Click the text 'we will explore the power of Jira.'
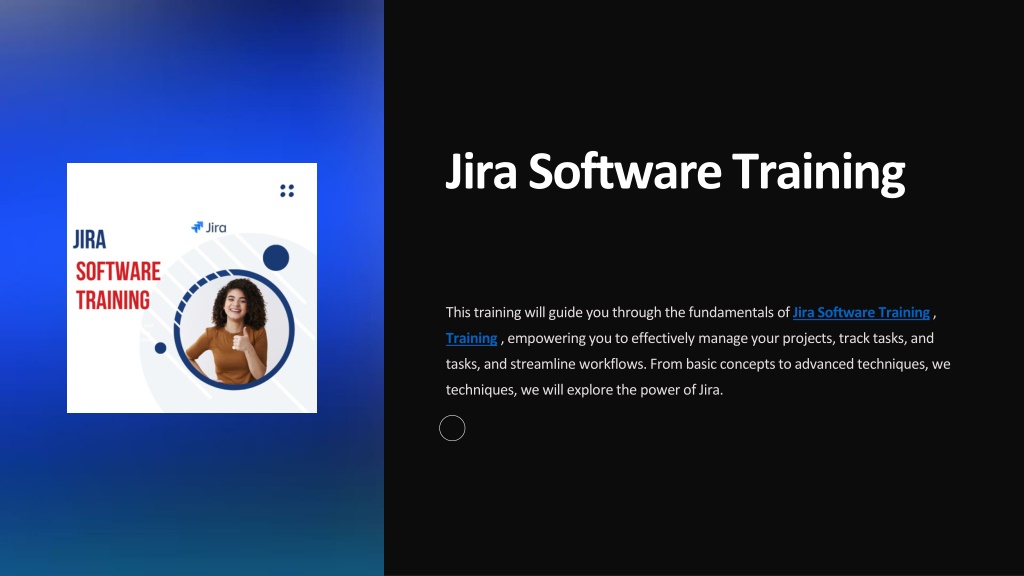Image resolution: width=1024 pixels, height=576 pixels. [x=622, y=390]
